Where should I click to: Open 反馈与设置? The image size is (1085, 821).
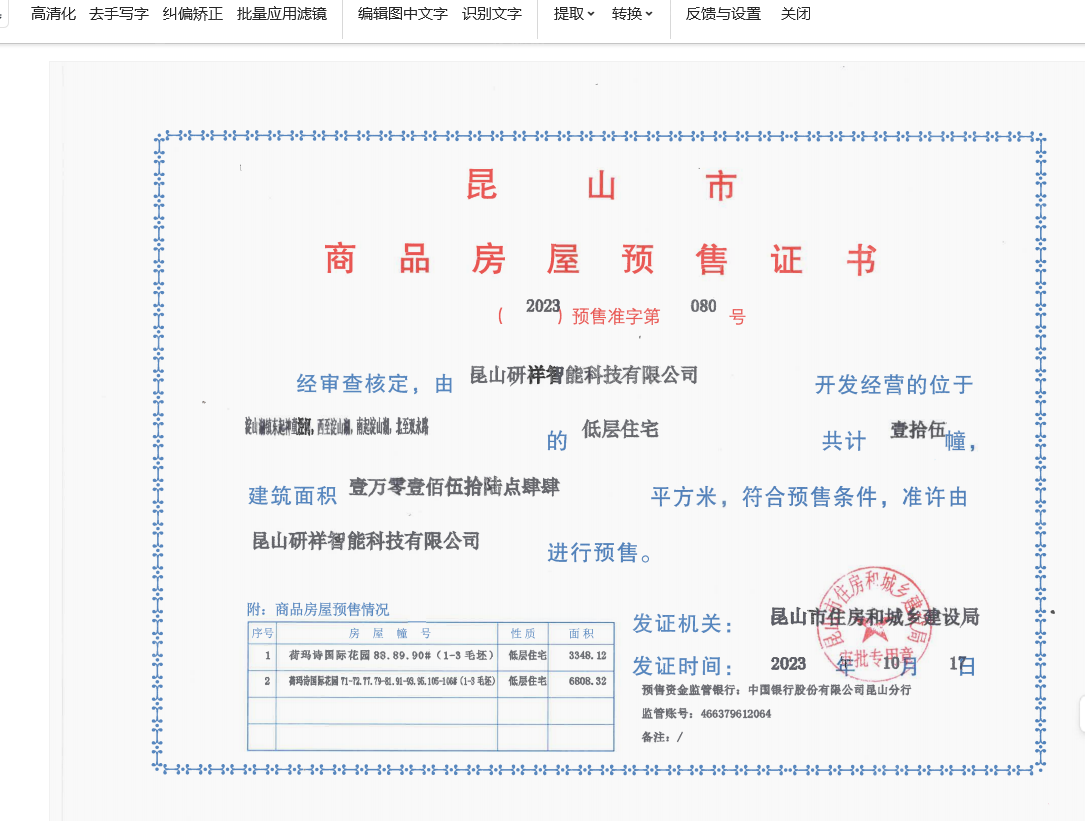point(723,14)
